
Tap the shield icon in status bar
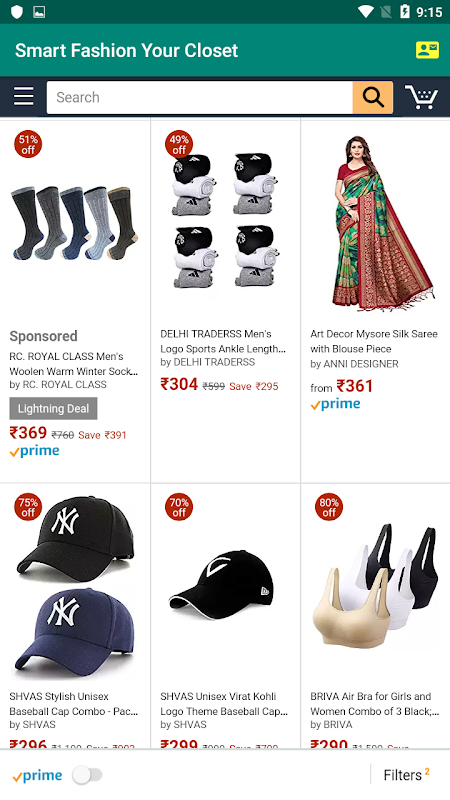coord(17,12)
